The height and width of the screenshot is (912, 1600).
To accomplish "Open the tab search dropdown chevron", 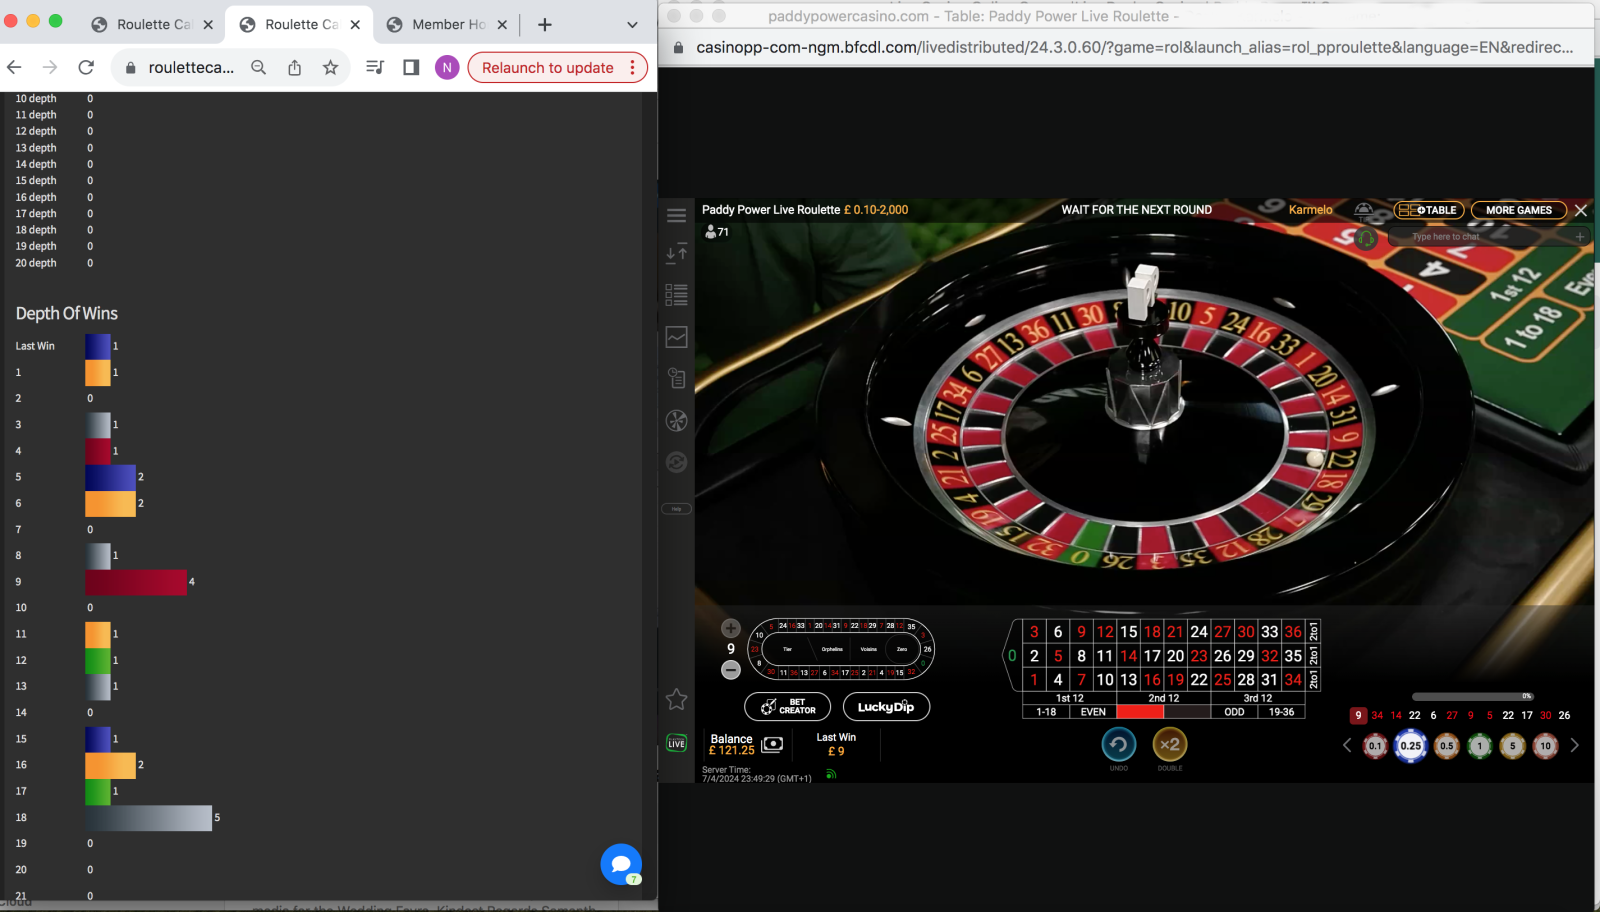I will click(x=632, y=24).
